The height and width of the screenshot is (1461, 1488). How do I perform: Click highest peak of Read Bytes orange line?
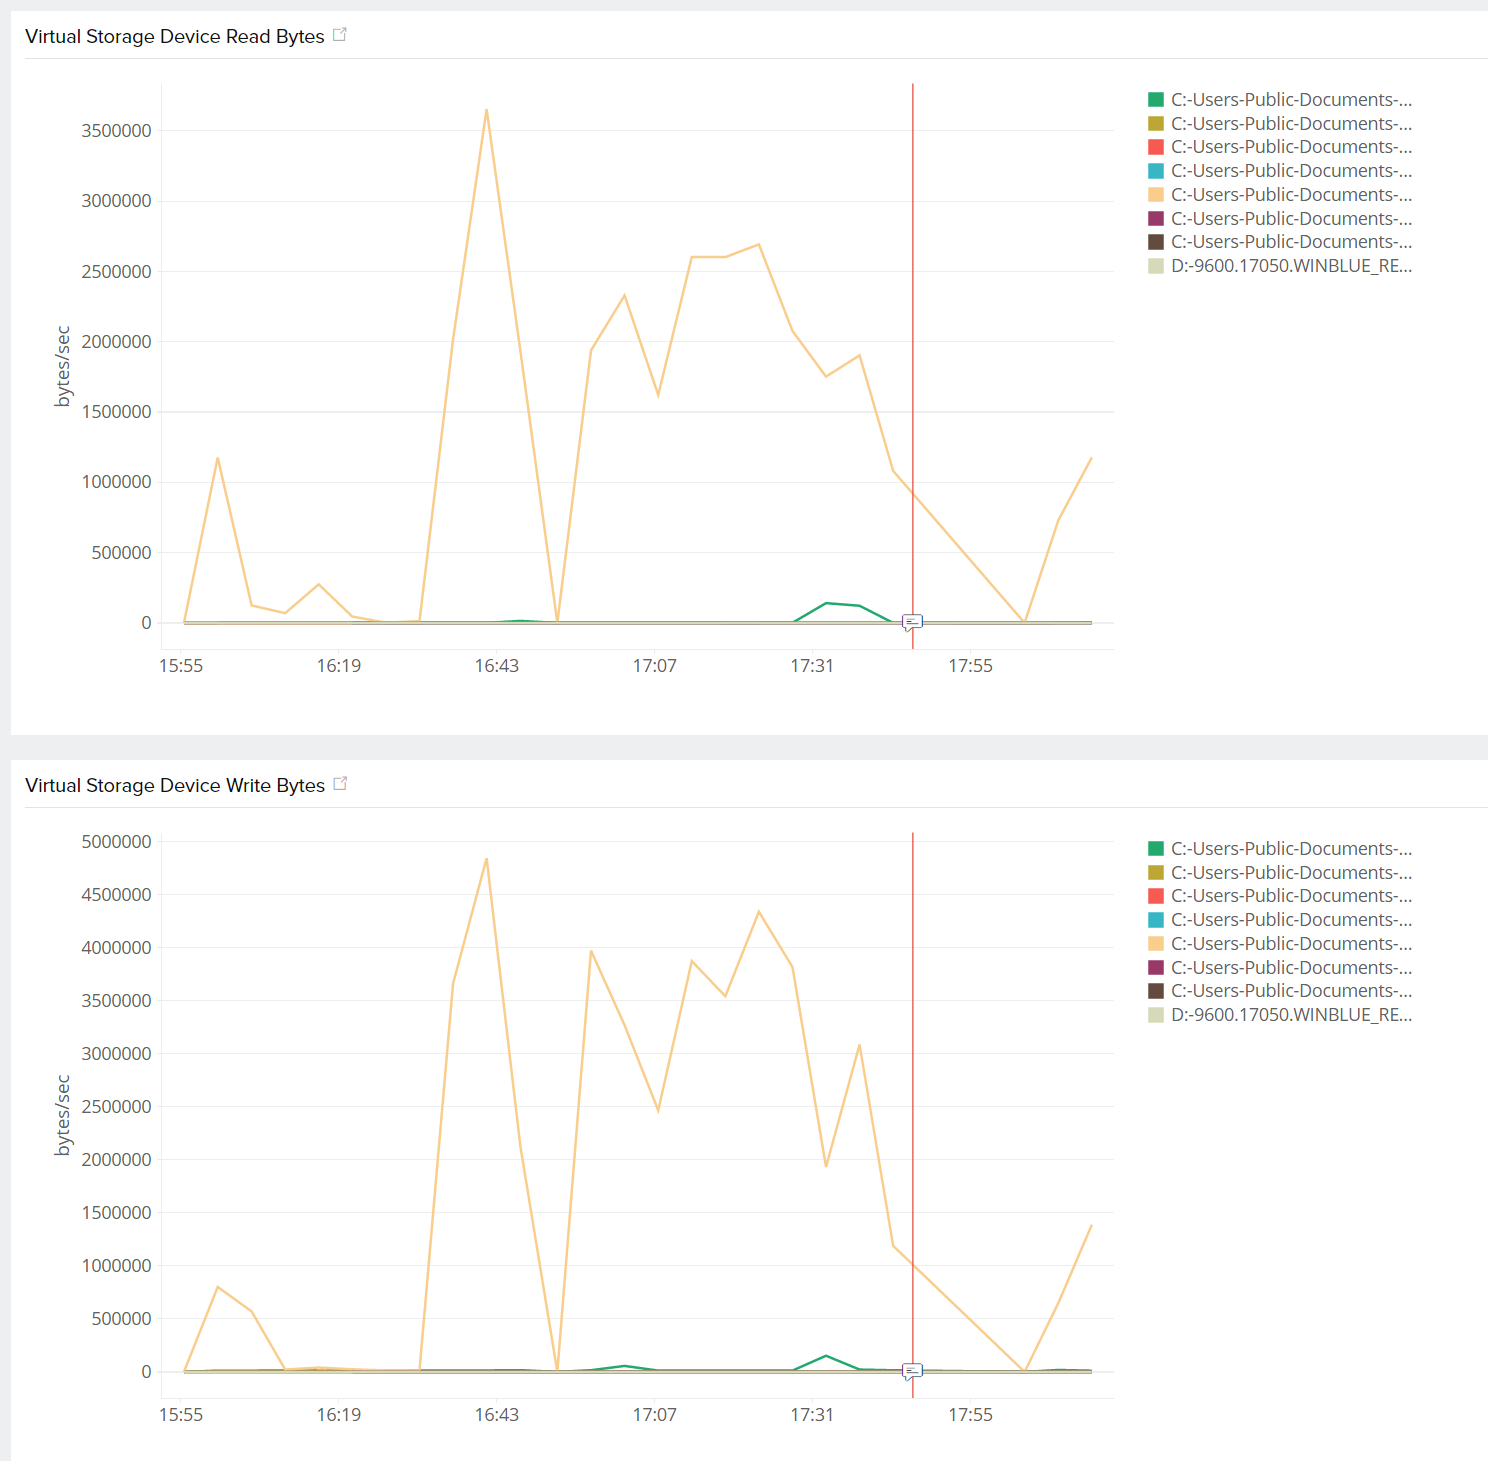tap(486, 110)
